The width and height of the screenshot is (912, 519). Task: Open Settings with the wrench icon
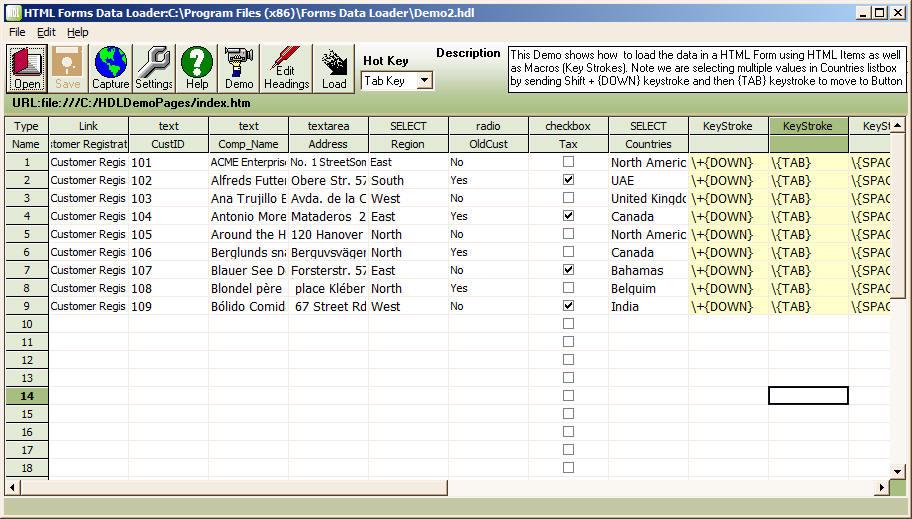[154, 68]
